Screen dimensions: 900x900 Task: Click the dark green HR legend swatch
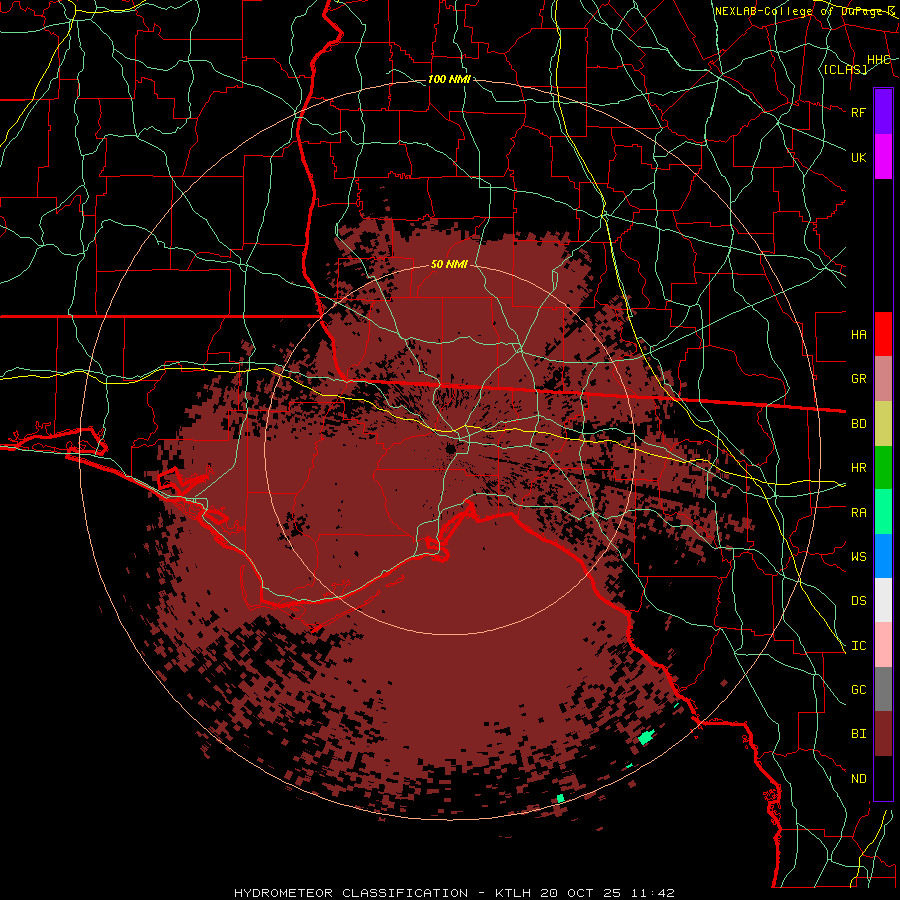click(x=883, y=468)
